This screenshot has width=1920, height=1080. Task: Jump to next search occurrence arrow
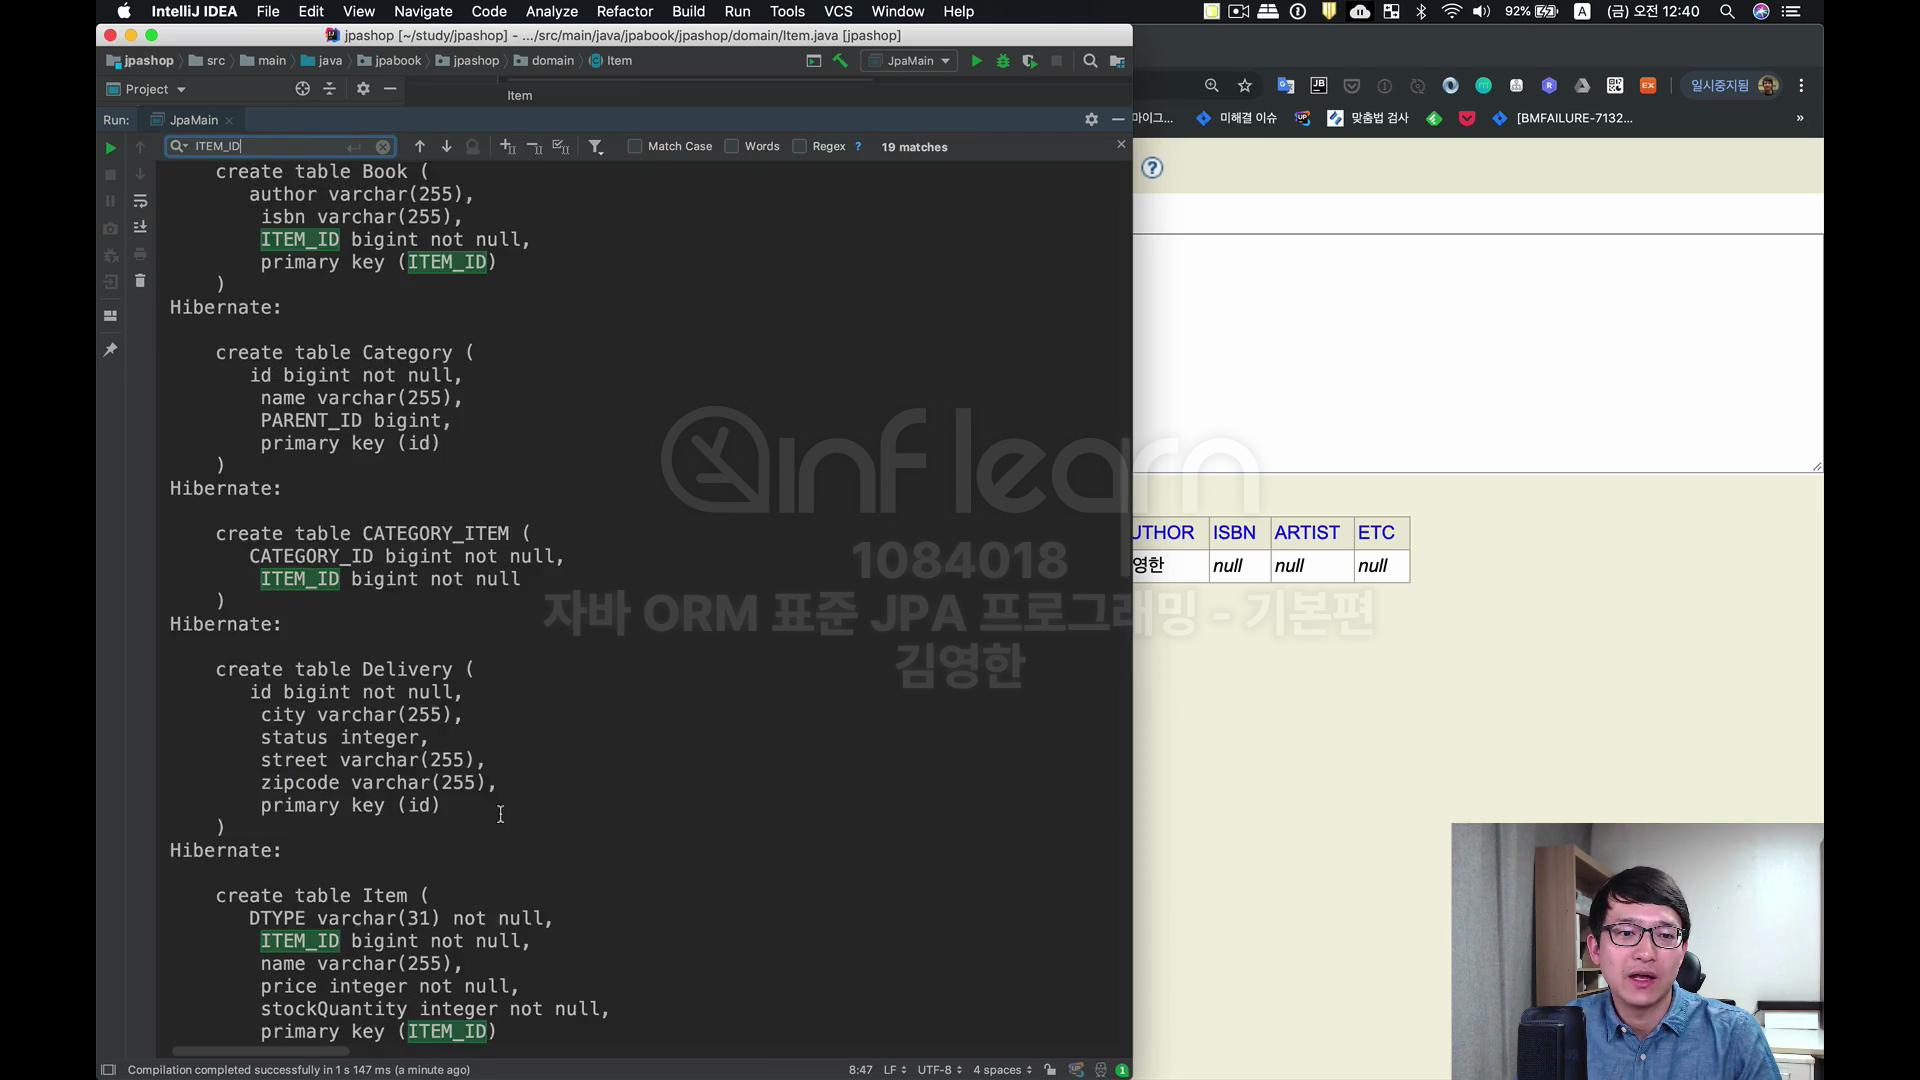coord(446,146)
